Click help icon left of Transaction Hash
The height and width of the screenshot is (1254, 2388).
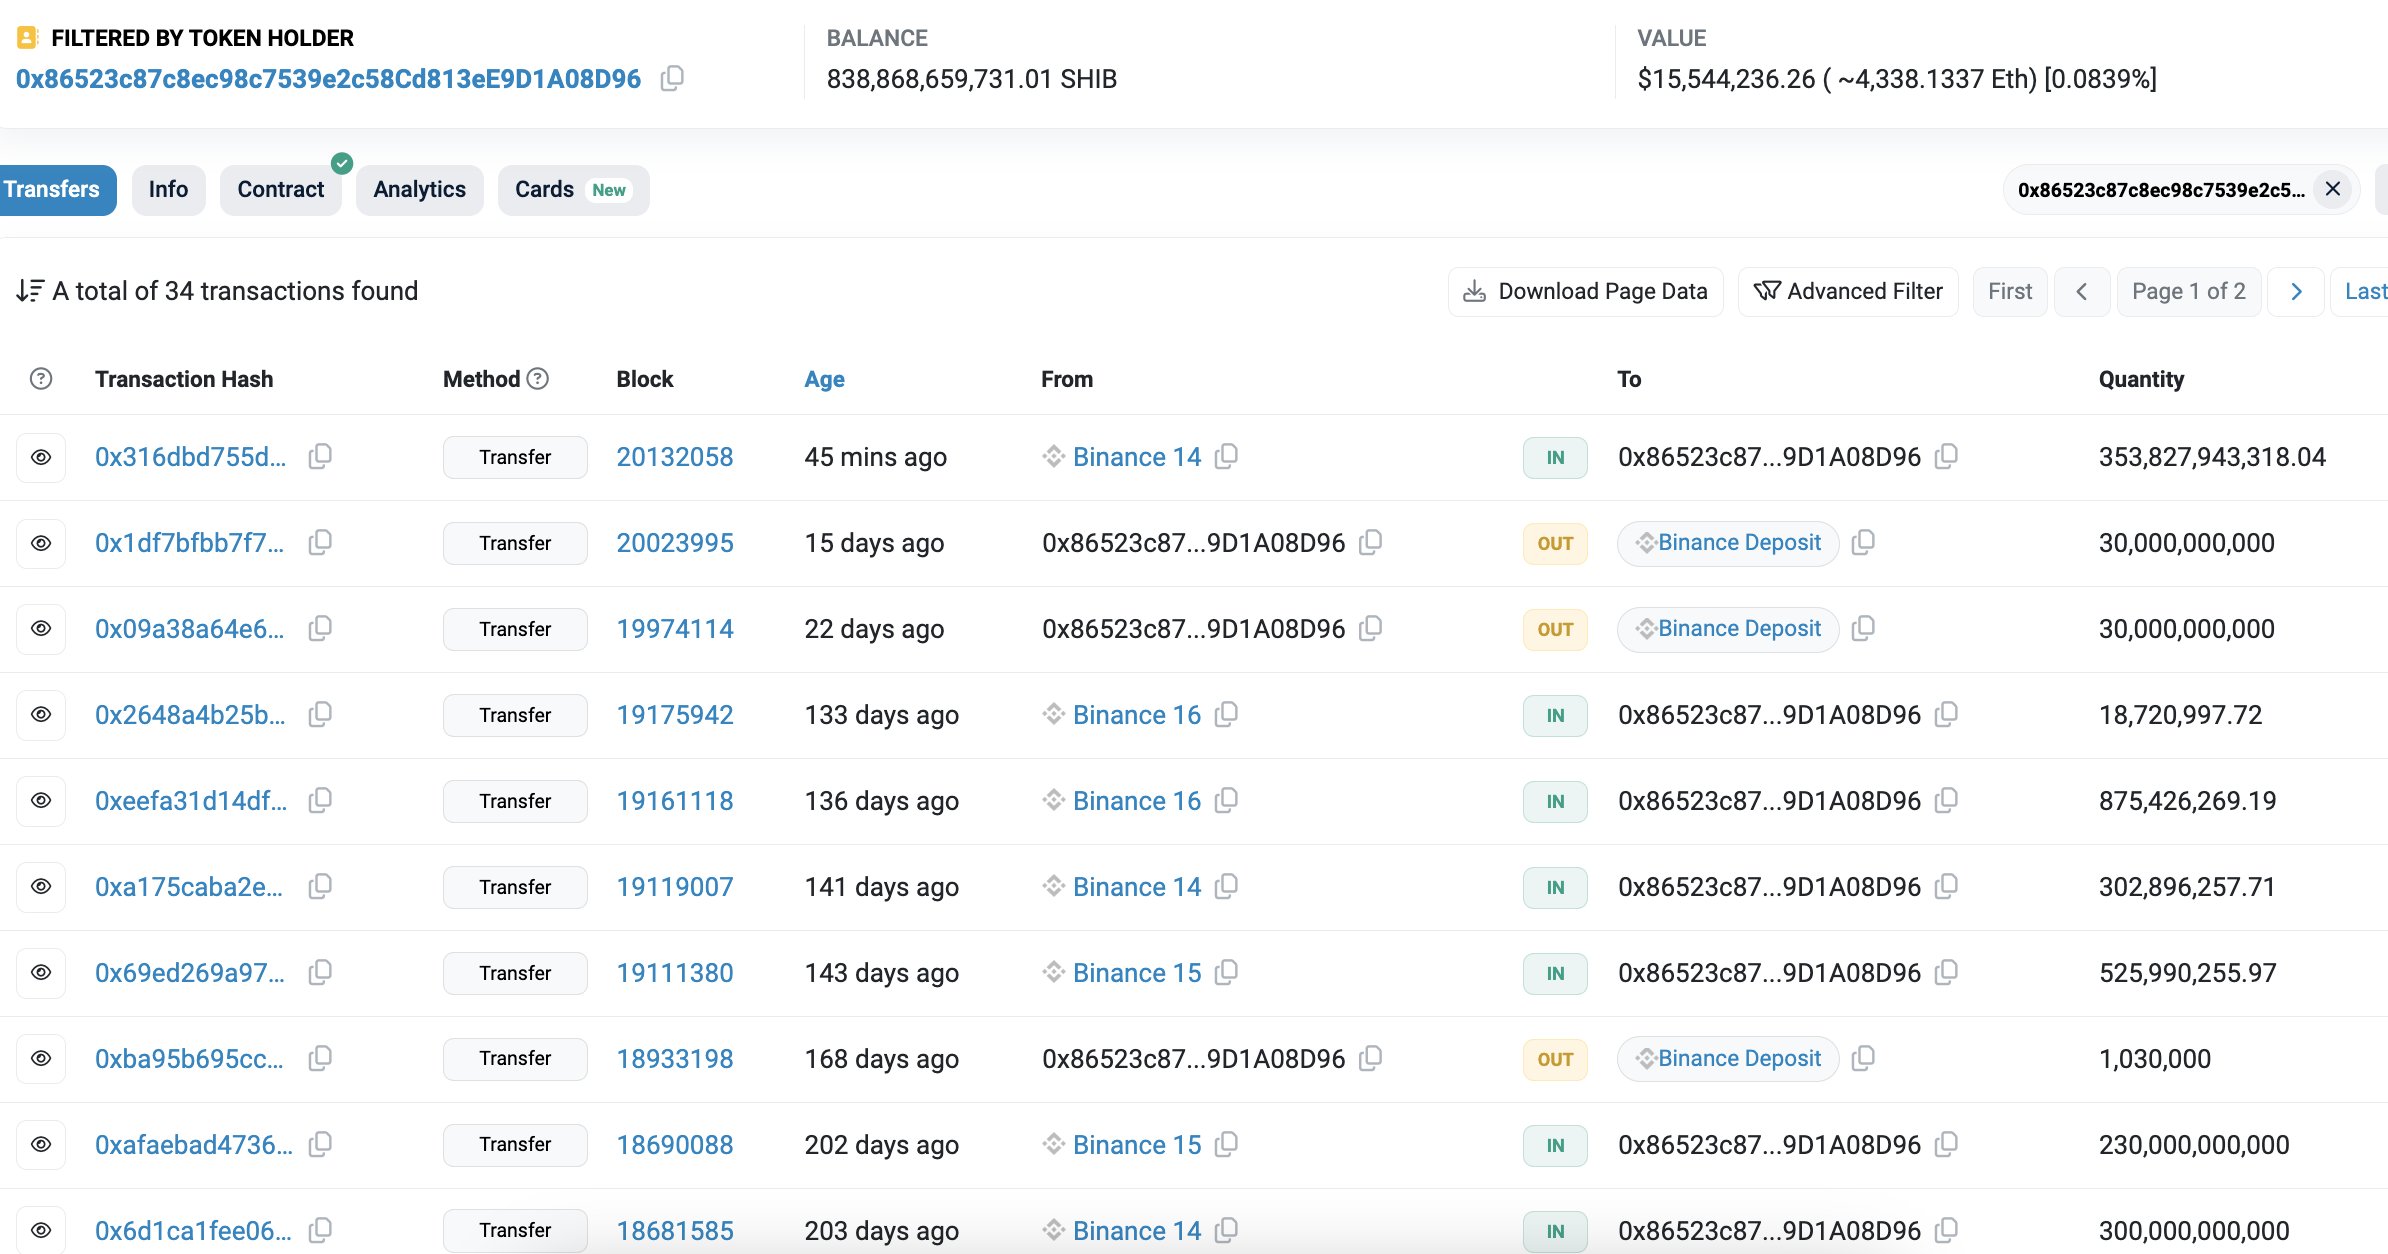click(41, 379)
